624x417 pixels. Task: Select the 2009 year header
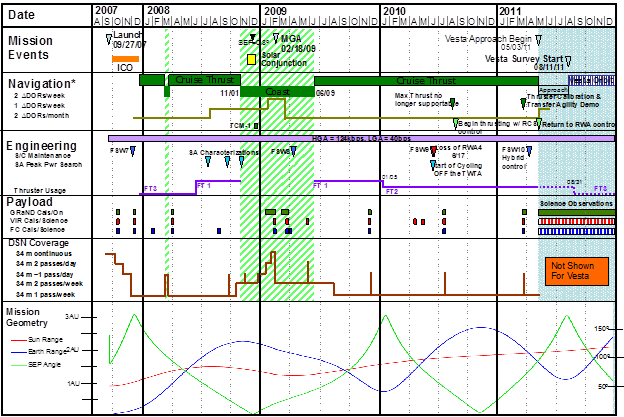point(273,7)
